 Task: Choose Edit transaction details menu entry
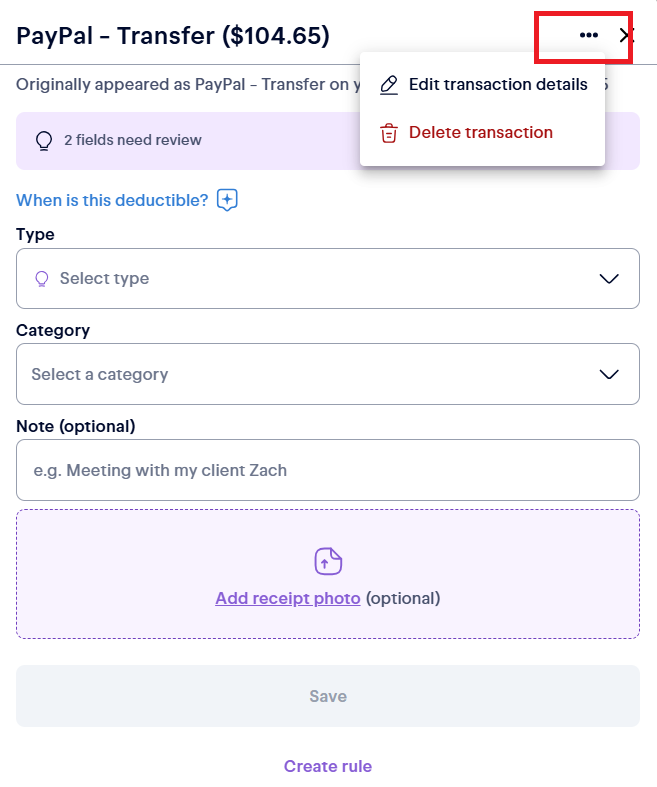pyautogui.click(x=482, y=85)
